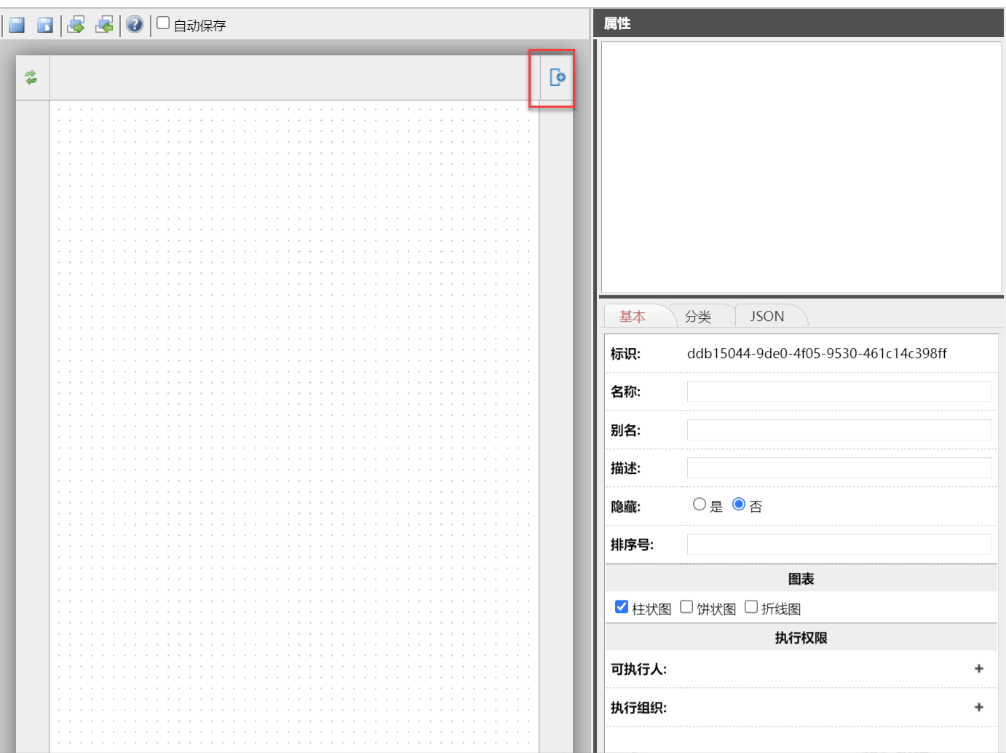The height and width of the screenshot is (753, 1006).
Task: Expand 可执行人 with its plus button
Action: [978, 669]
